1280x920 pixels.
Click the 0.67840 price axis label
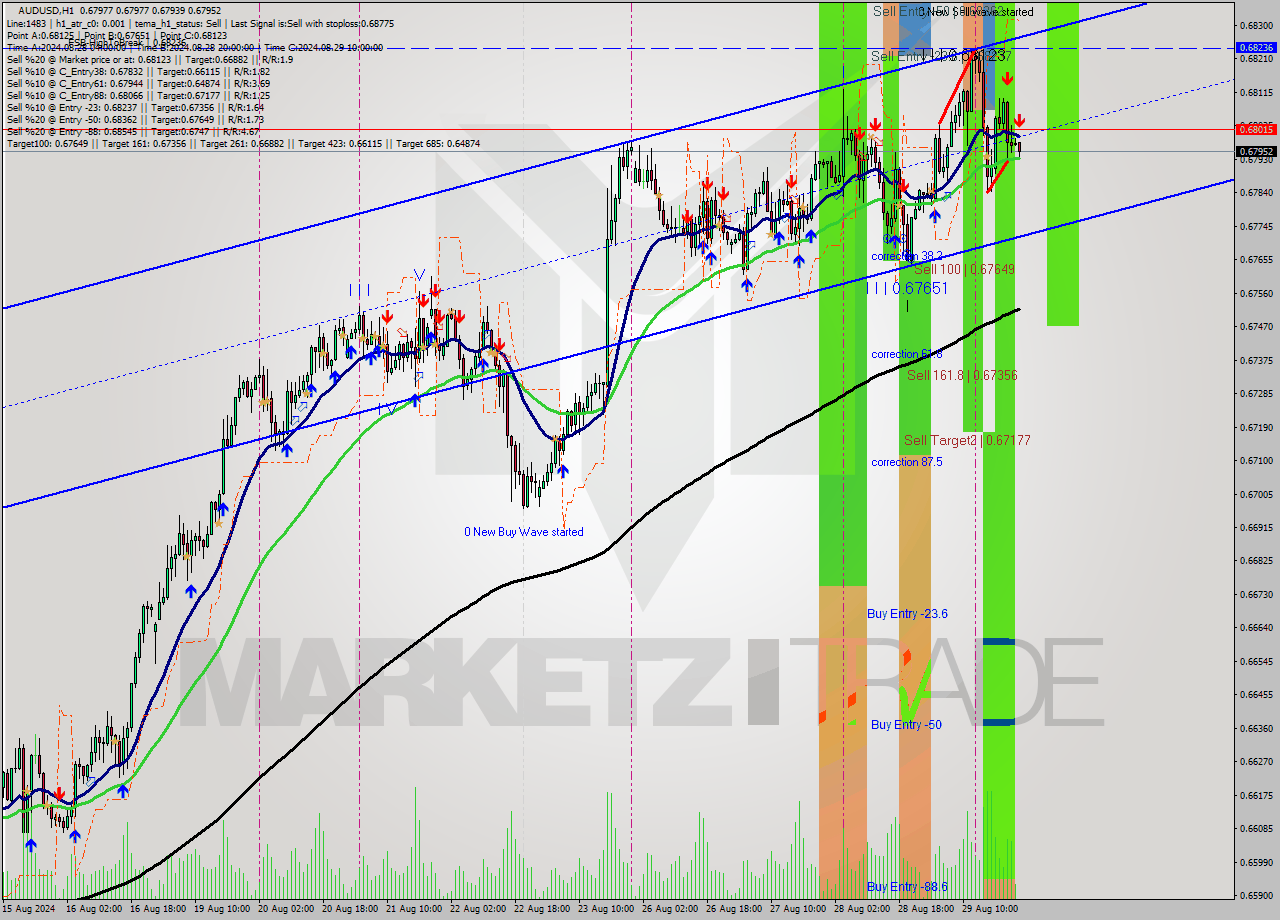tap(1256, 192)
